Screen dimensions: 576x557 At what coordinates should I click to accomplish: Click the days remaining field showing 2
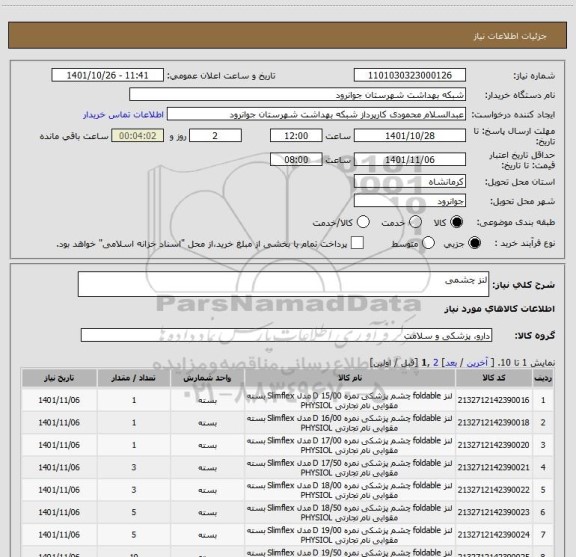(215, 135)
